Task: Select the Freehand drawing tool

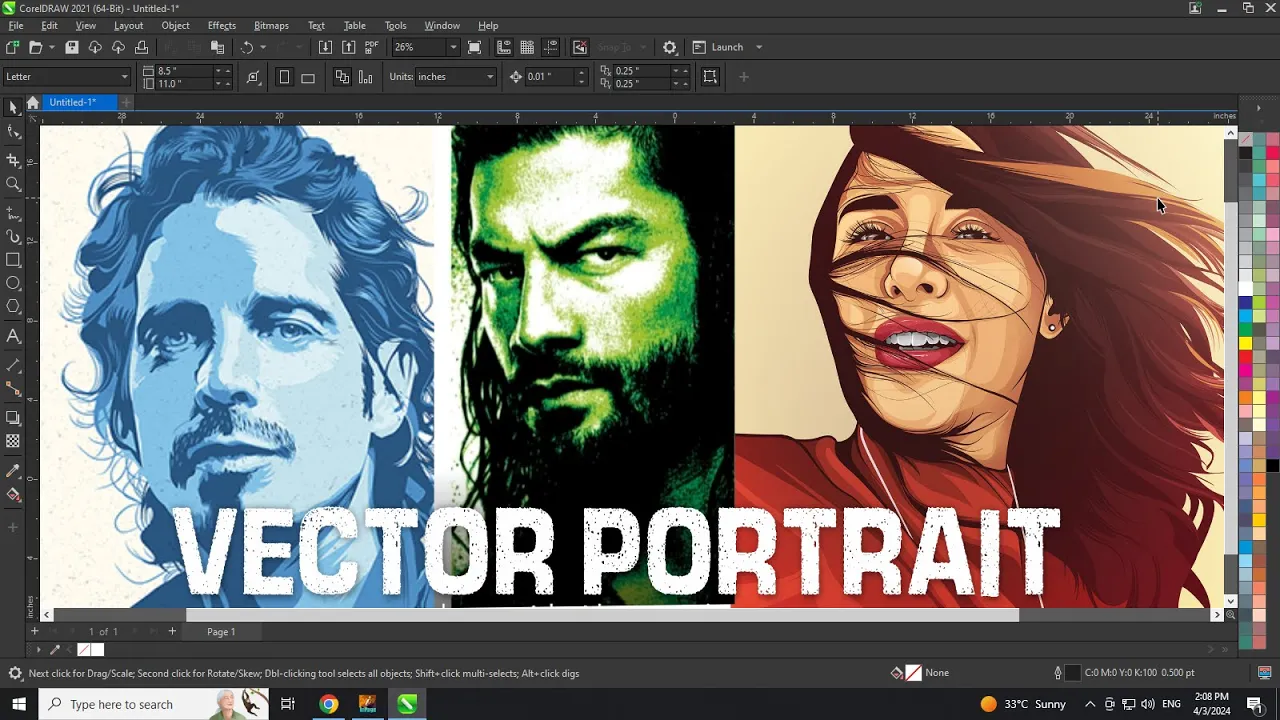Action: click(13, 213)
